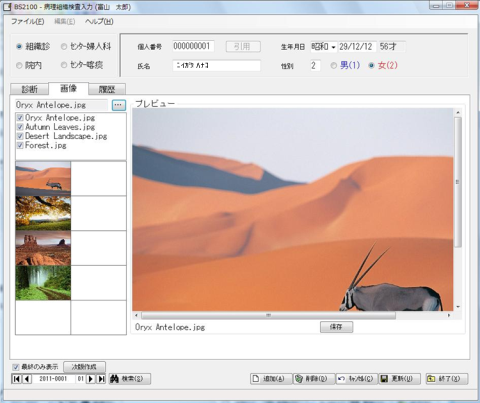Select the desert landscape buttes thumbnail
The width and height of the screenshot is (480, 403).
pos(43,248)
